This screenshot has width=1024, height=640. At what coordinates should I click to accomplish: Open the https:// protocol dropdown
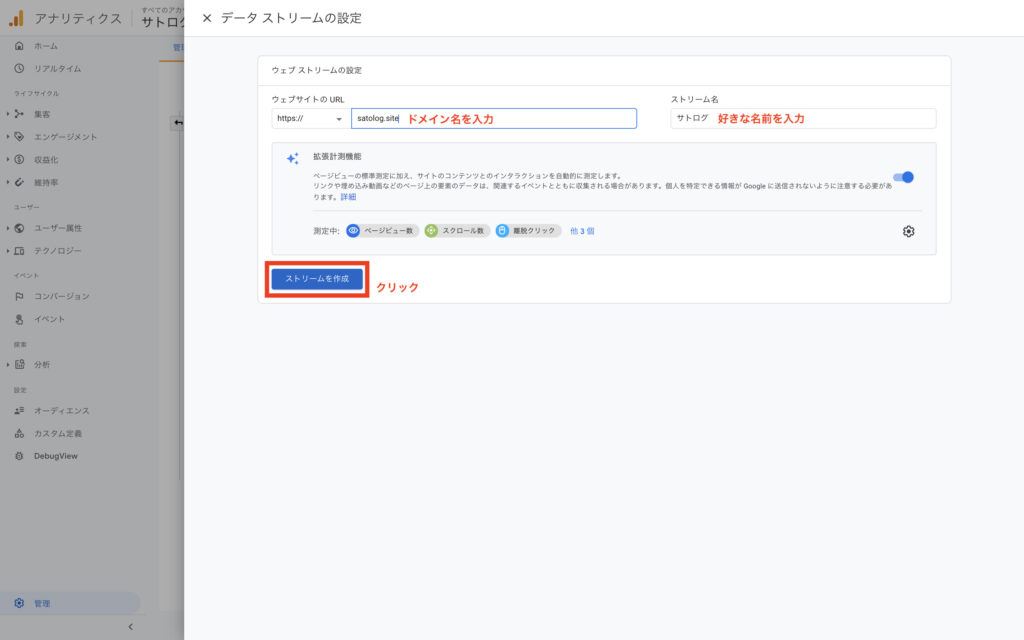coord(309,118)
